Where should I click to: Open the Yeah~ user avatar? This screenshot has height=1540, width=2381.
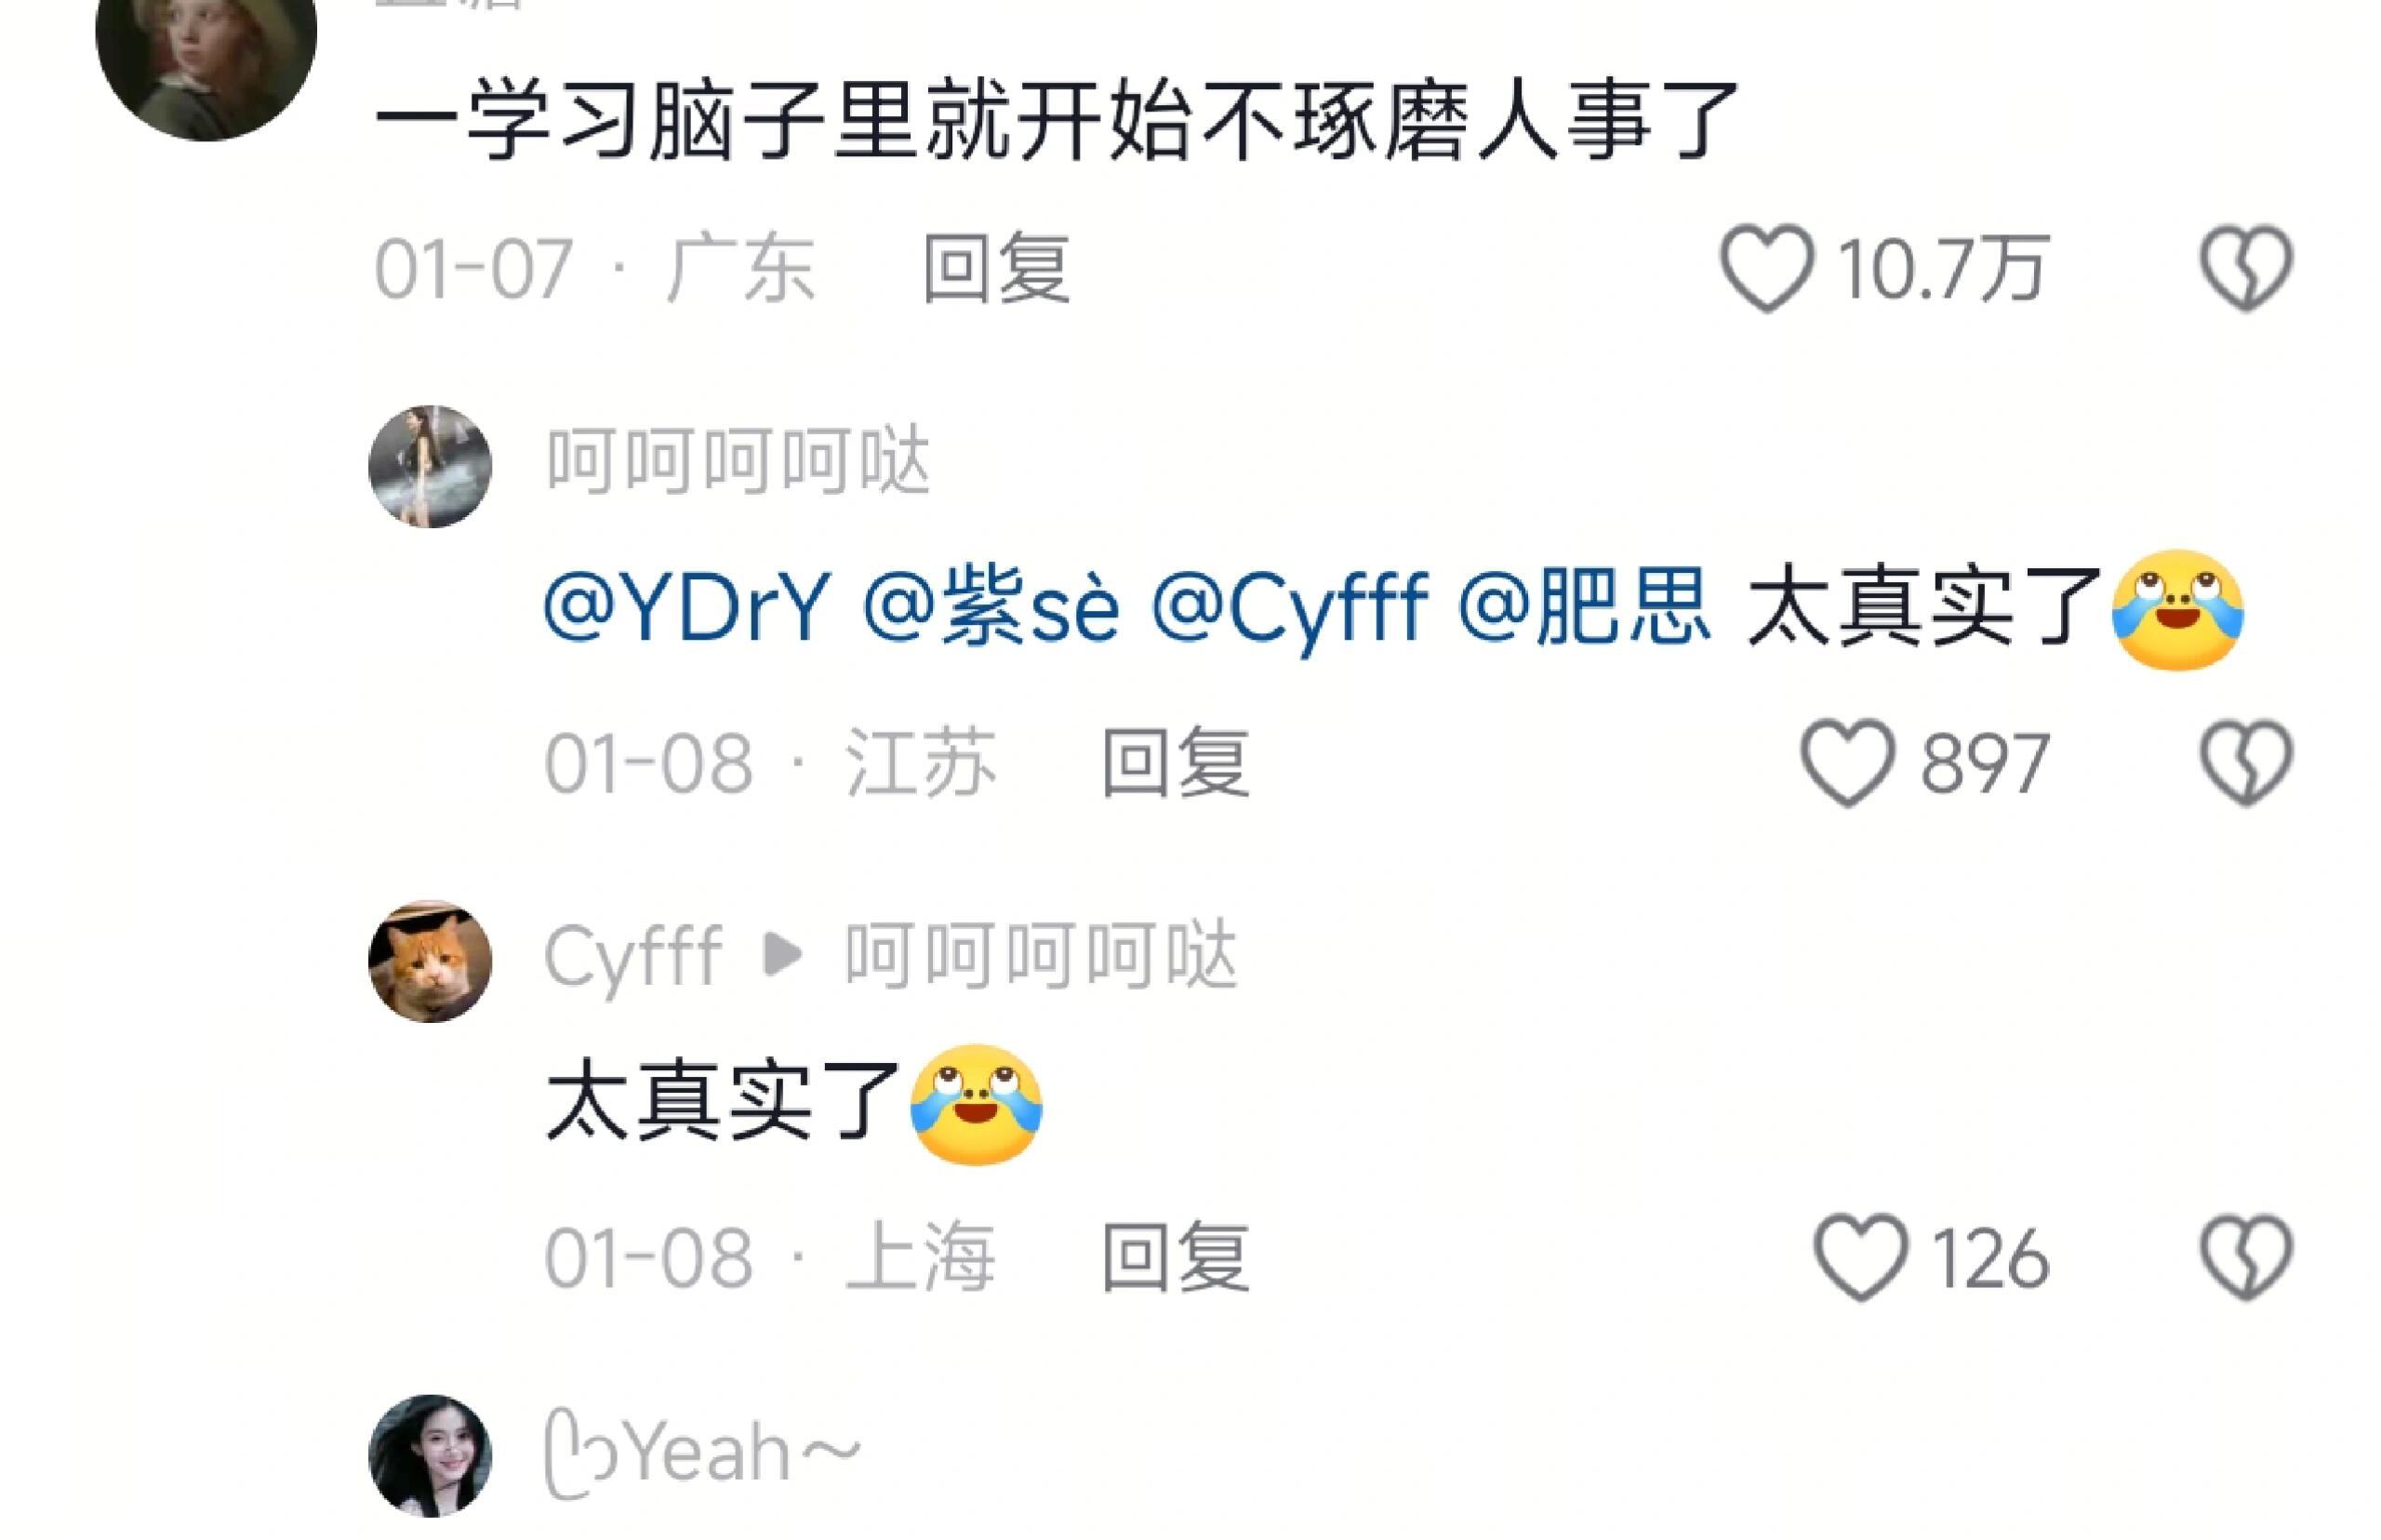tap(430, 1455)
